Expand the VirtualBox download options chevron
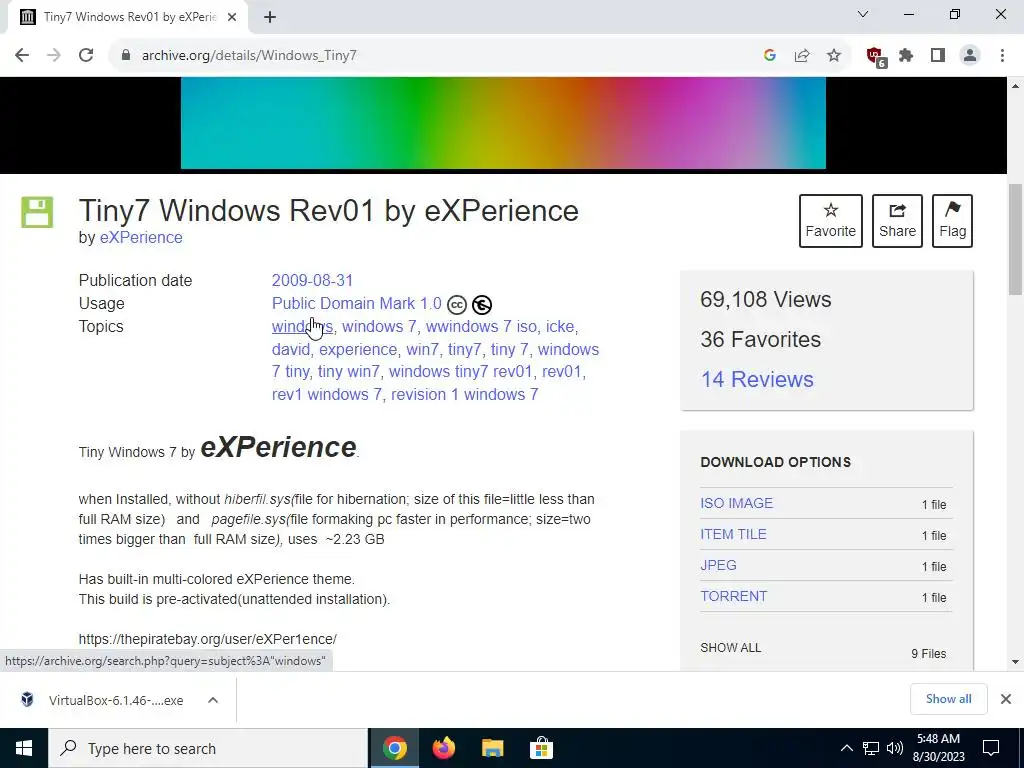Image resolution: width=1024 pixels, height=768 pixels. coord(213,700)
